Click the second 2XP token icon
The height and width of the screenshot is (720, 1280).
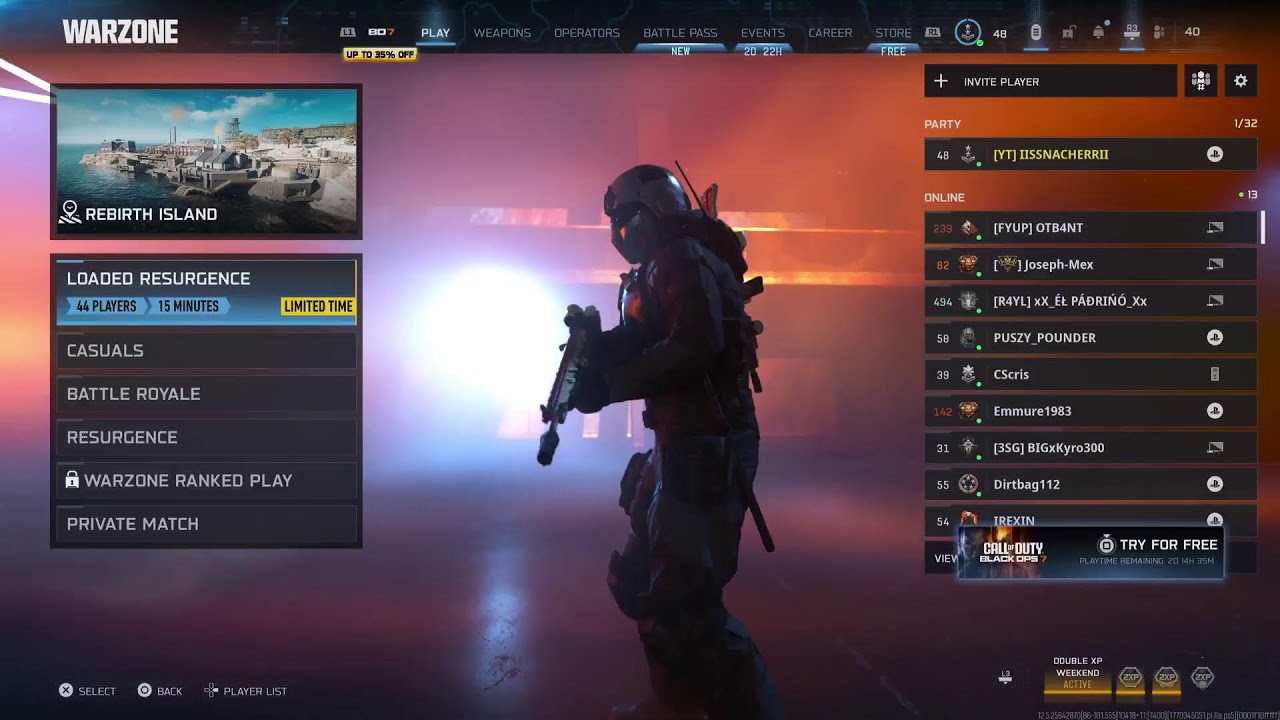pyautogui.click(x=1166, y=678)
